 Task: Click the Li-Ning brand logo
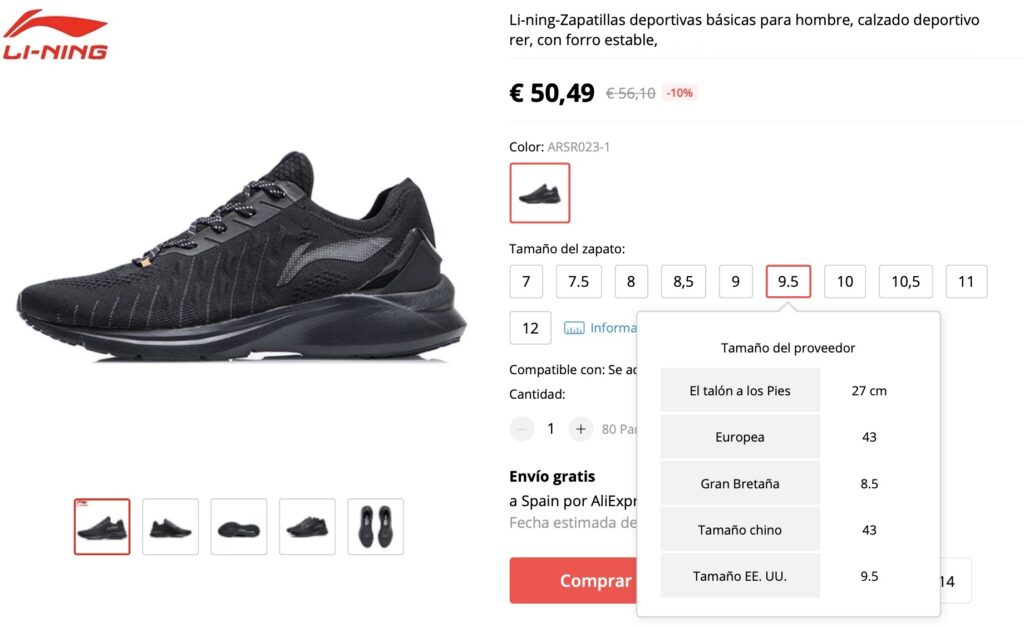[x=55, y=35]
